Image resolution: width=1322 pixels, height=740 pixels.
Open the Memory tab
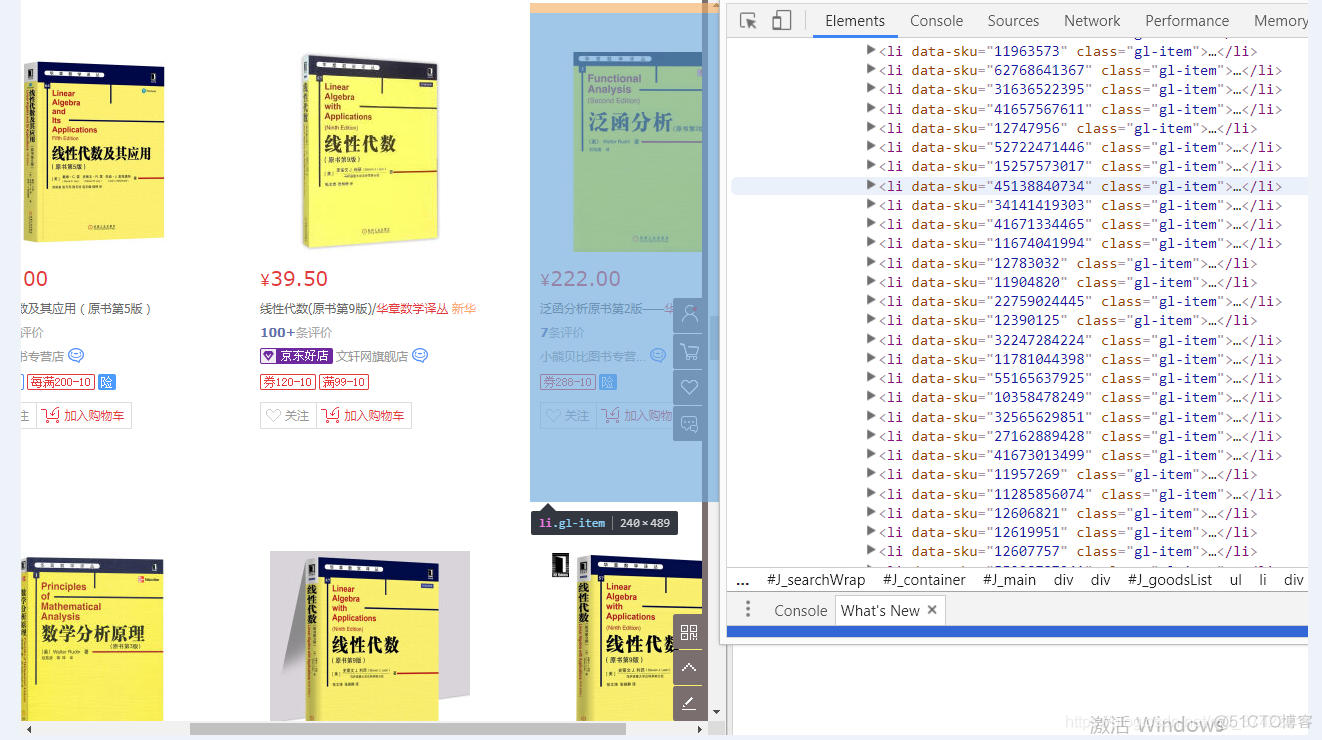point(1280,21)
